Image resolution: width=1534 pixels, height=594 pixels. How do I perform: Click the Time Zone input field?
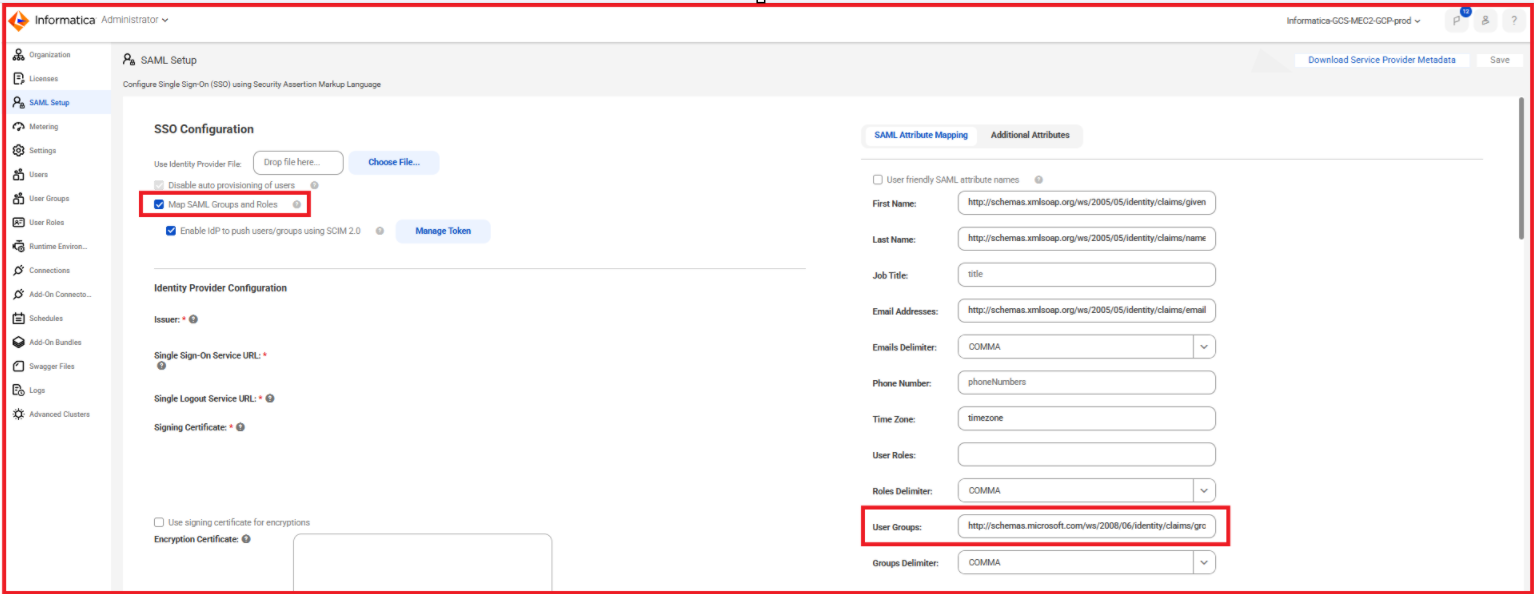pyautogui.click(x=1086, y=419)
